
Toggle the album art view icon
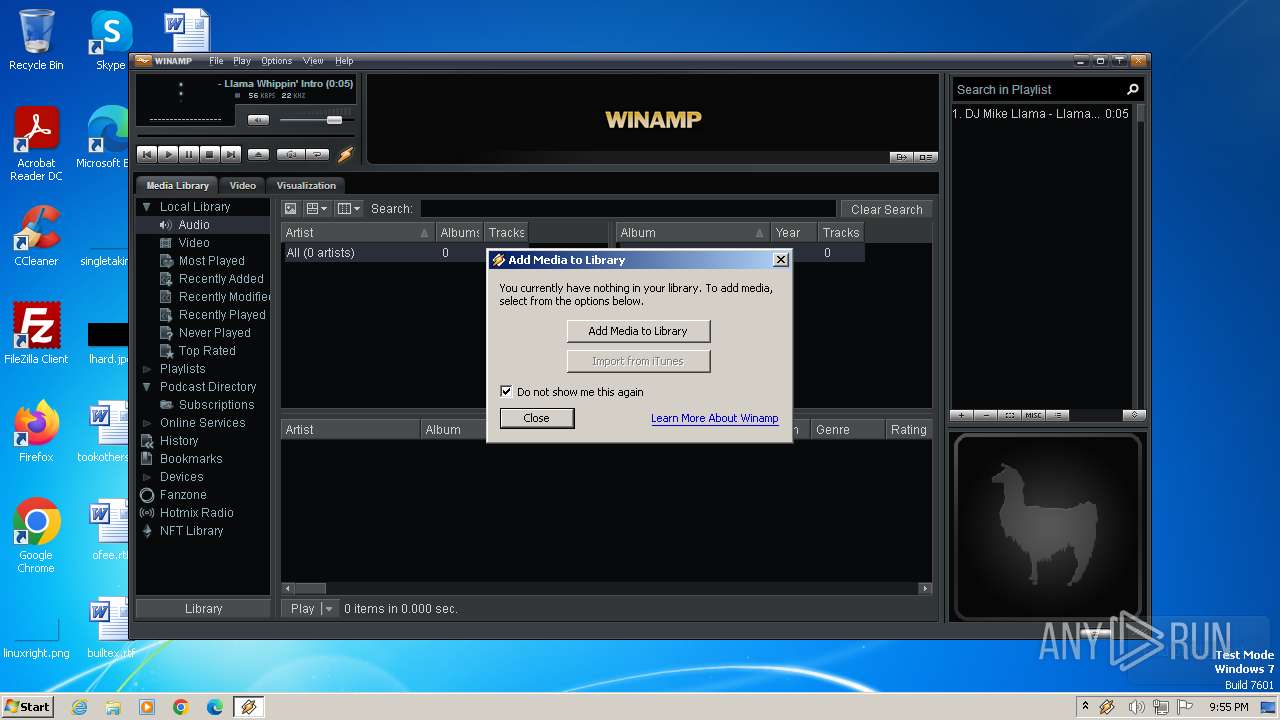pyautogui.click(x=290, y=209)
